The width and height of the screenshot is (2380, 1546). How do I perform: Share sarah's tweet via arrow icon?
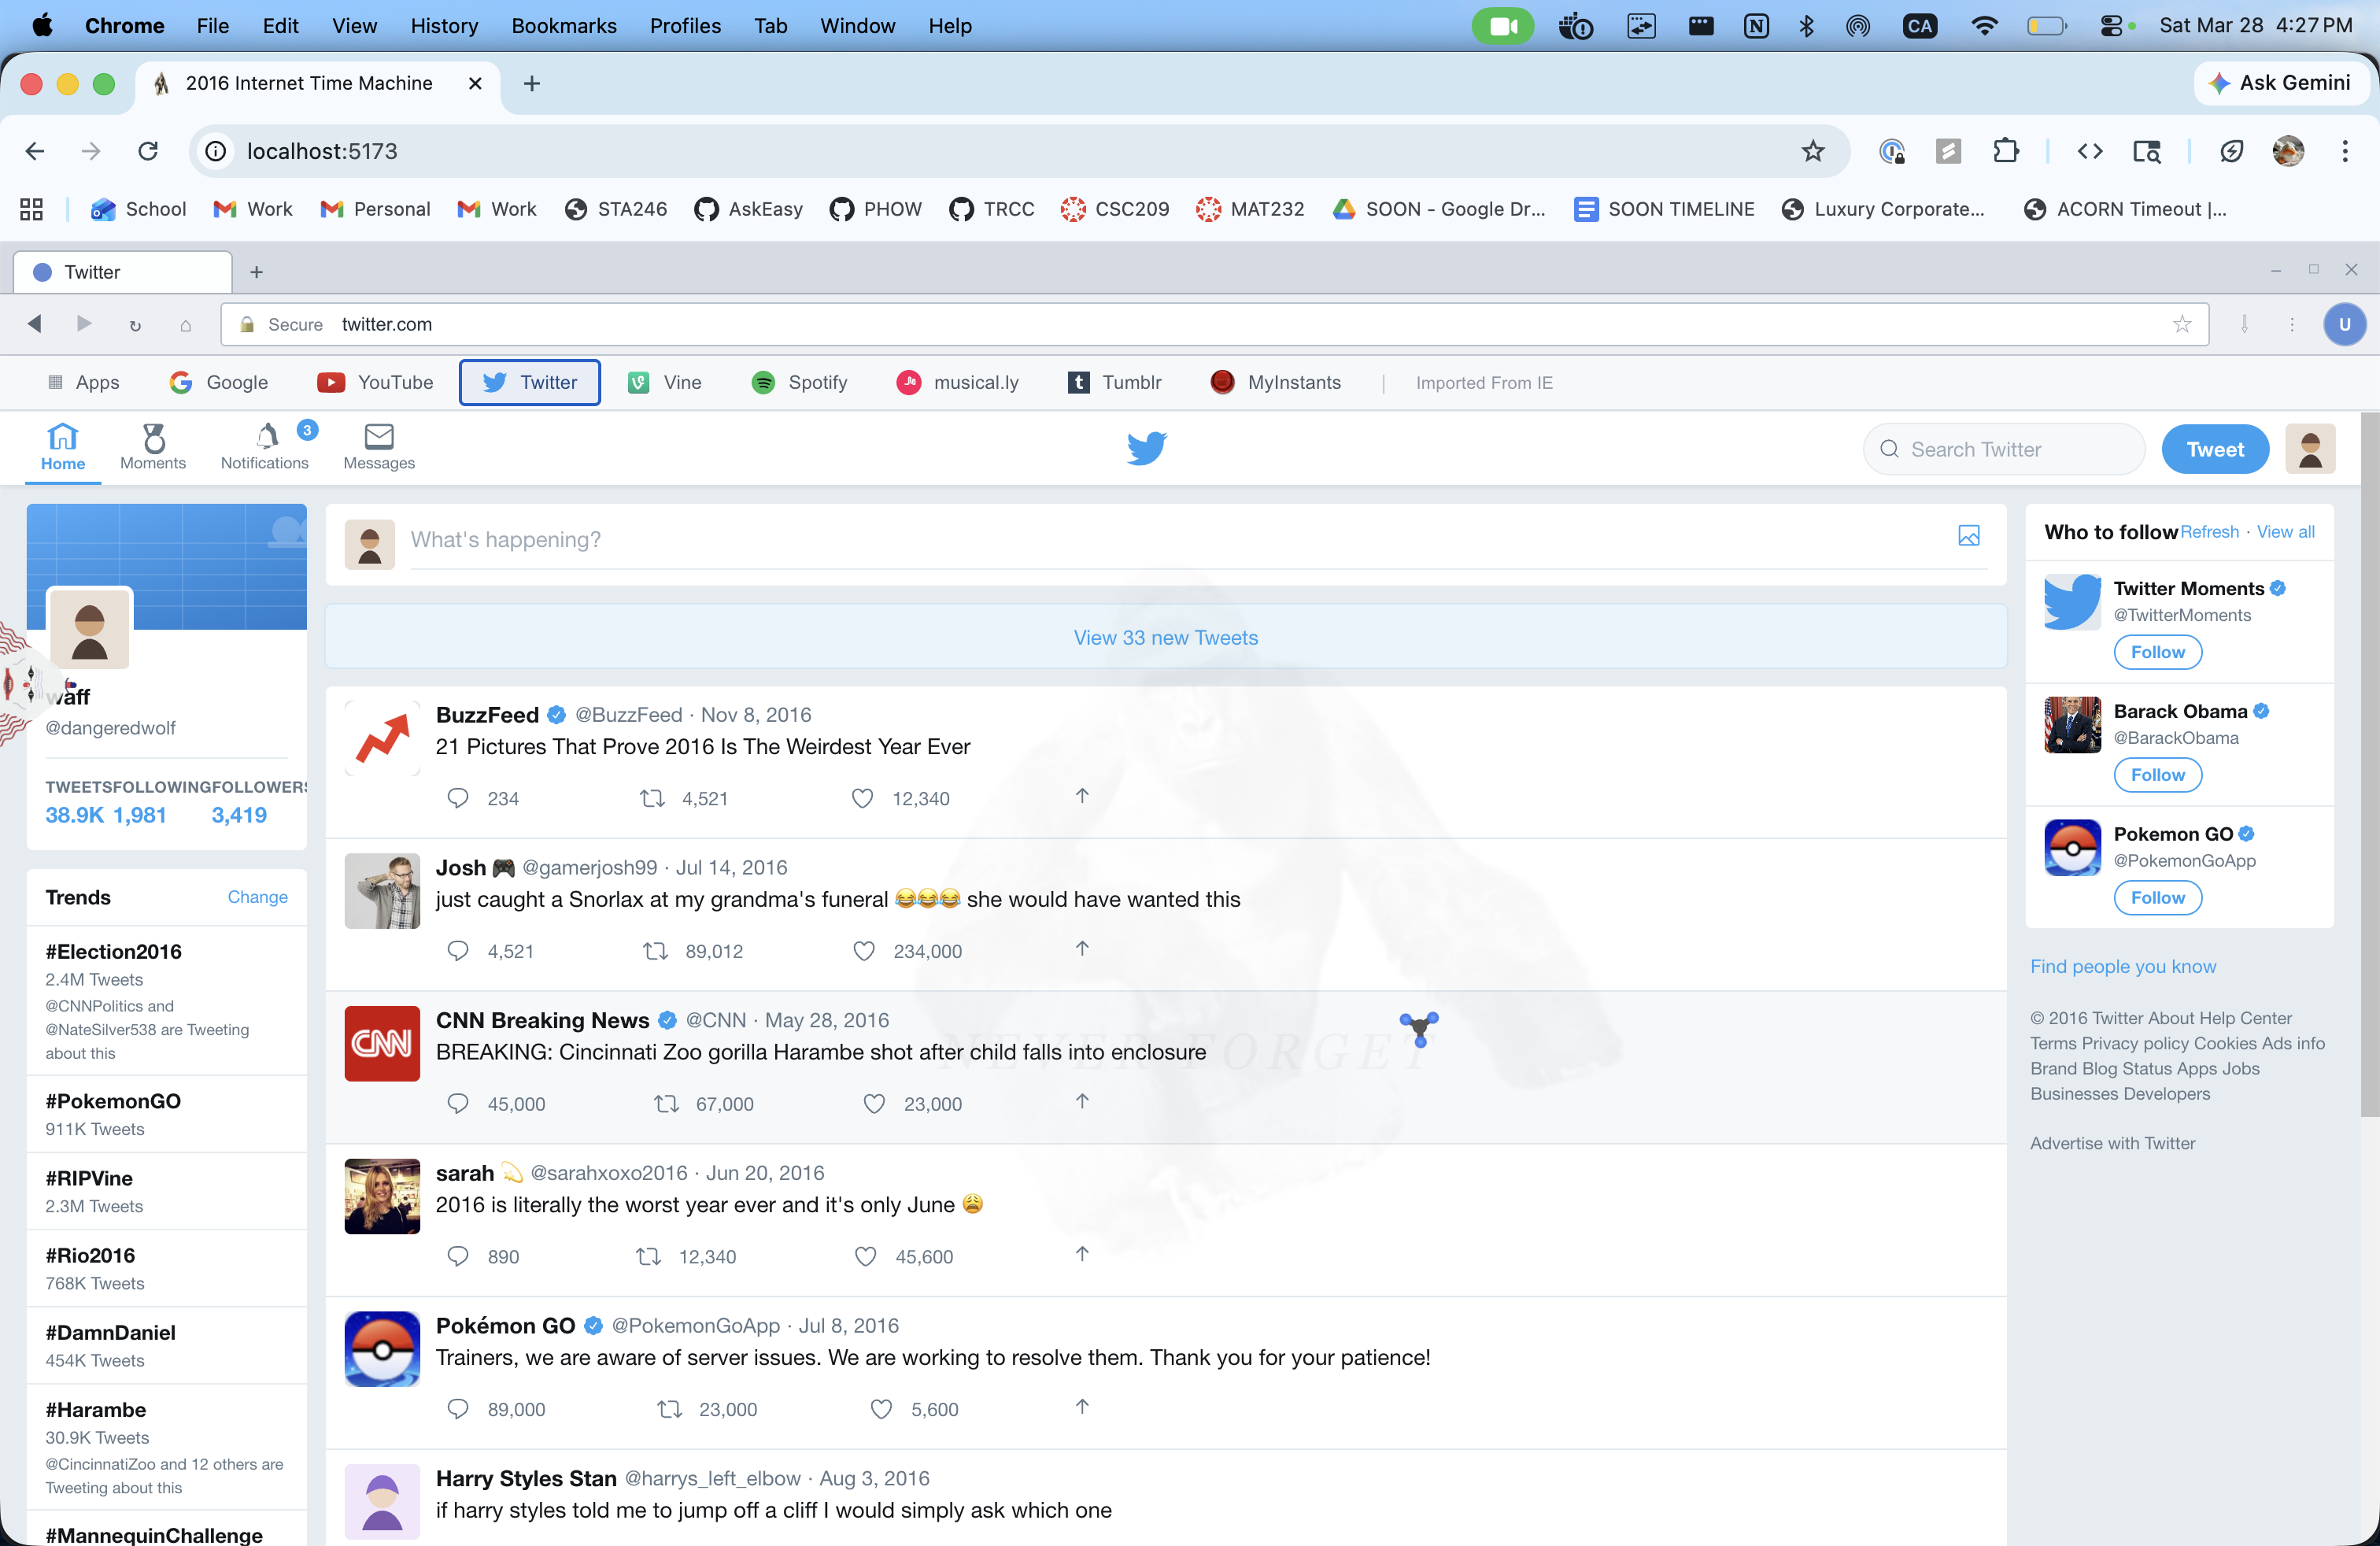pyautogui.click(x=1082, y=1254)
